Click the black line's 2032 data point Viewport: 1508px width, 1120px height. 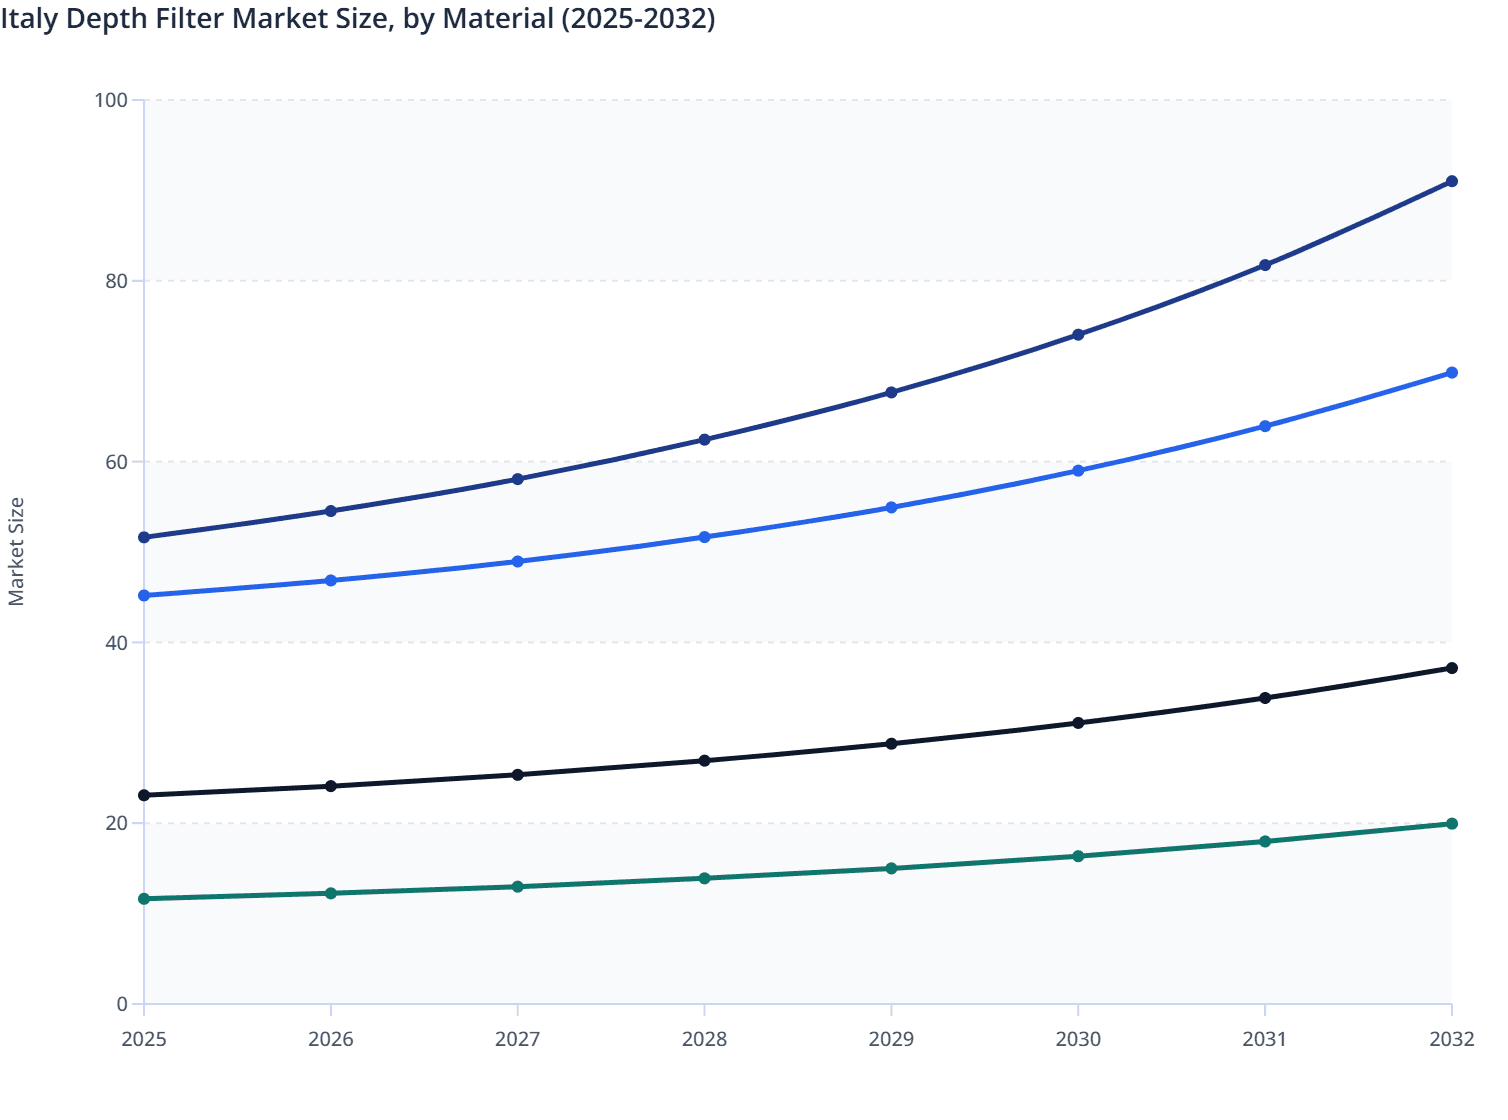(1451, 668)
